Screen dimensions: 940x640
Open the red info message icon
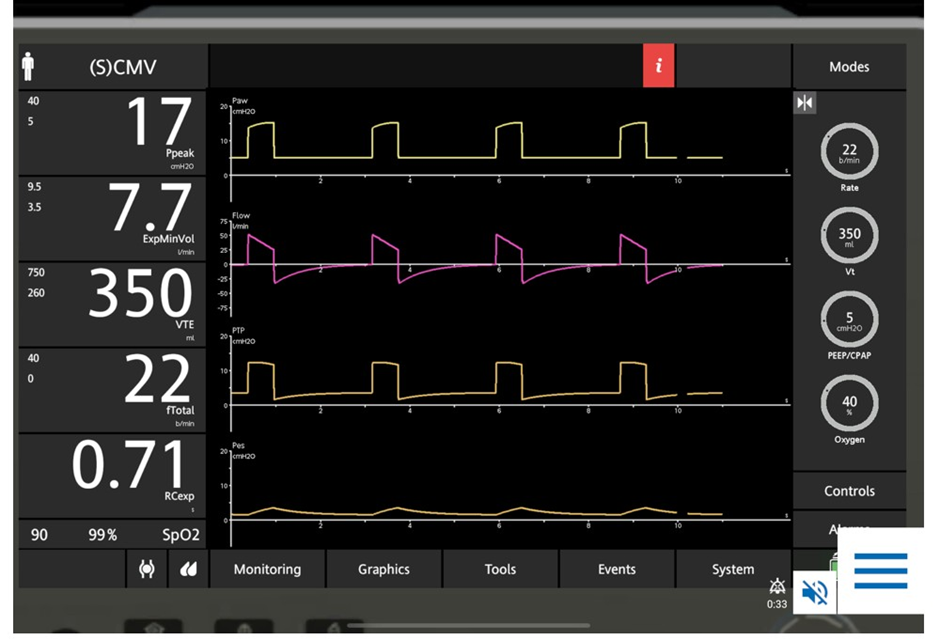(x=658, y=67)
